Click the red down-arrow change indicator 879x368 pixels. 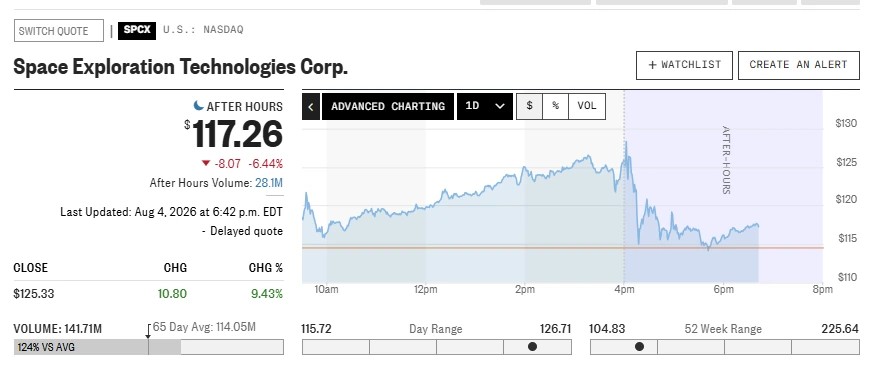tap(206, 164)
